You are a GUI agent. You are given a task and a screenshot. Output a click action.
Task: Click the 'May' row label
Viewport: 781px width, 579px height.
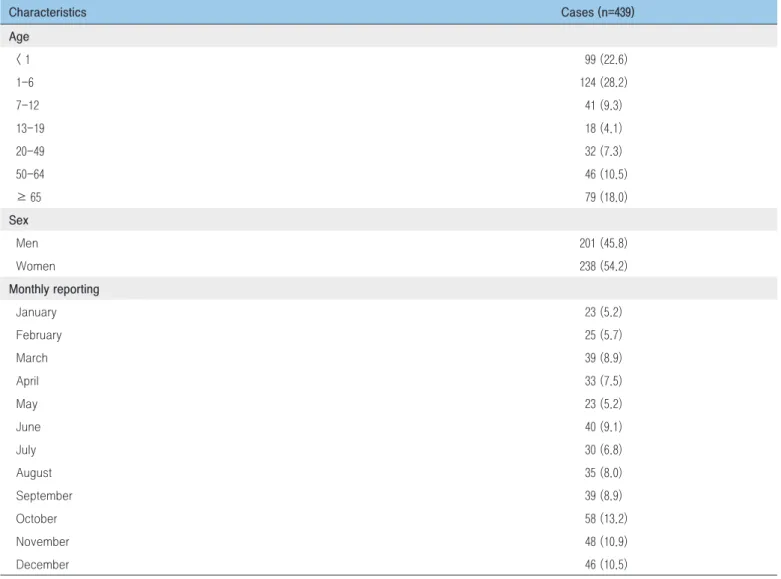tap(26, 404)
